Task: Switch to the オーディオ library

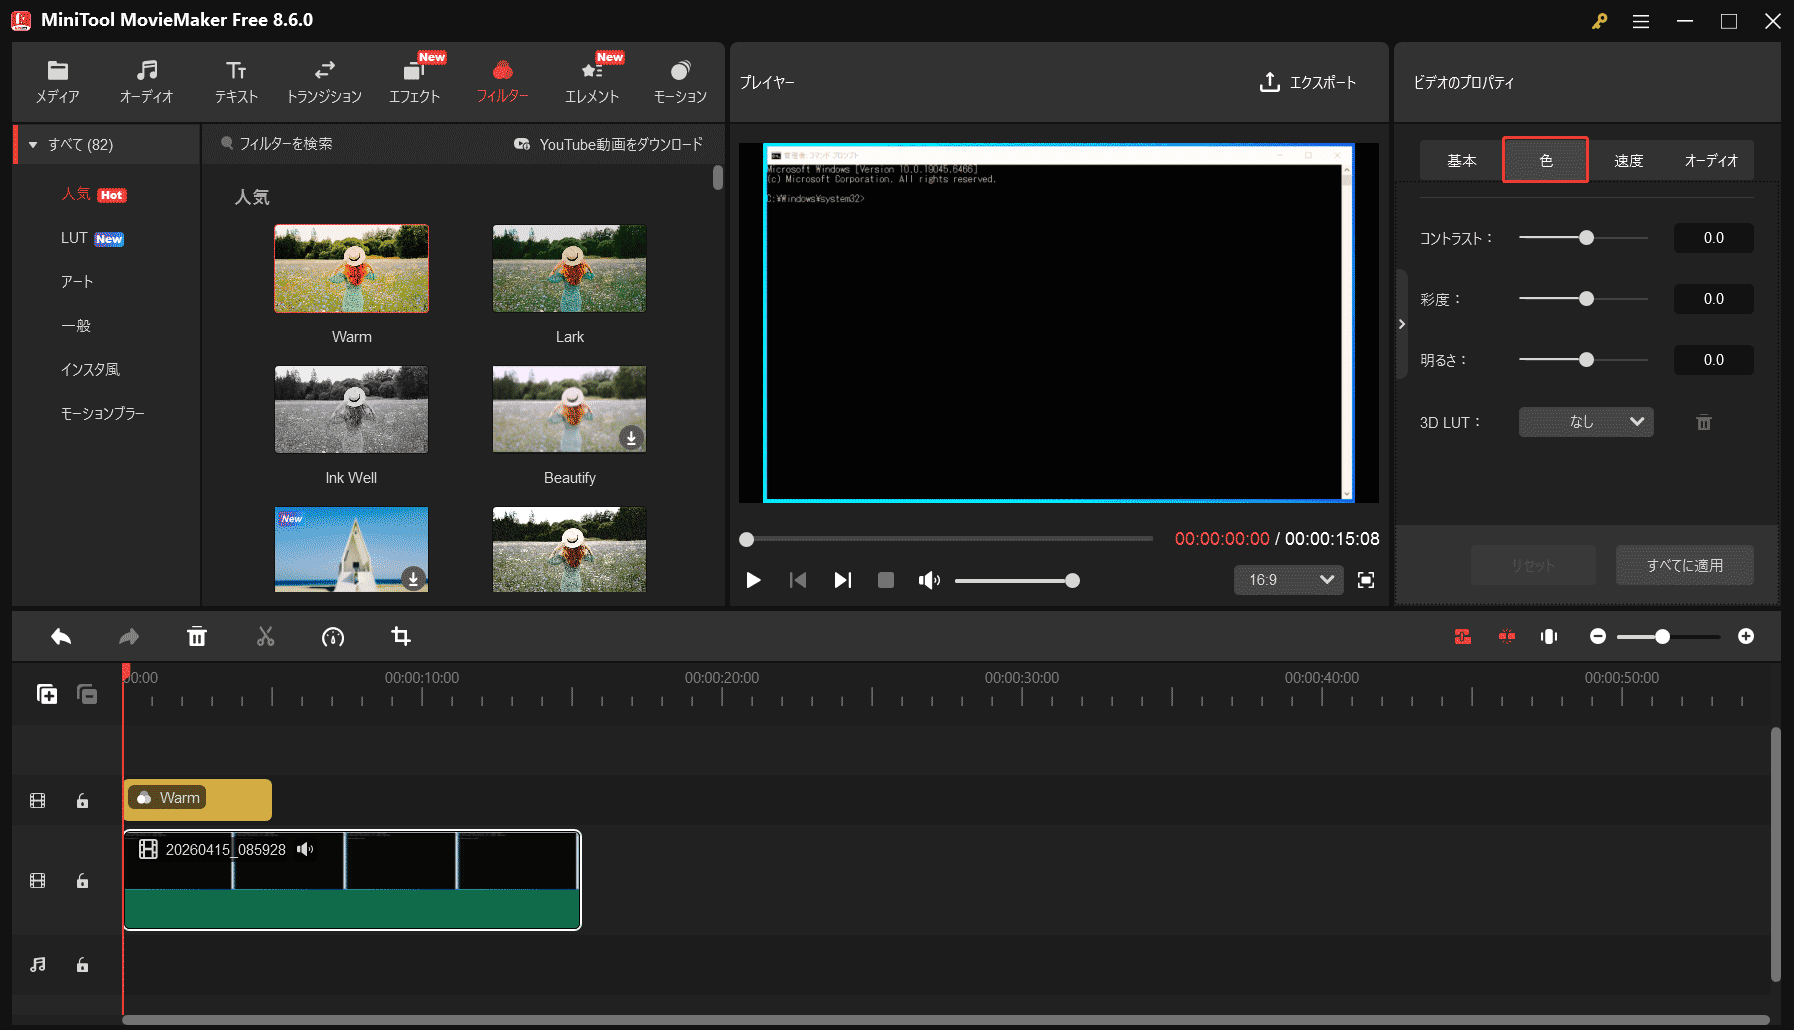Action: click(147, 80)
